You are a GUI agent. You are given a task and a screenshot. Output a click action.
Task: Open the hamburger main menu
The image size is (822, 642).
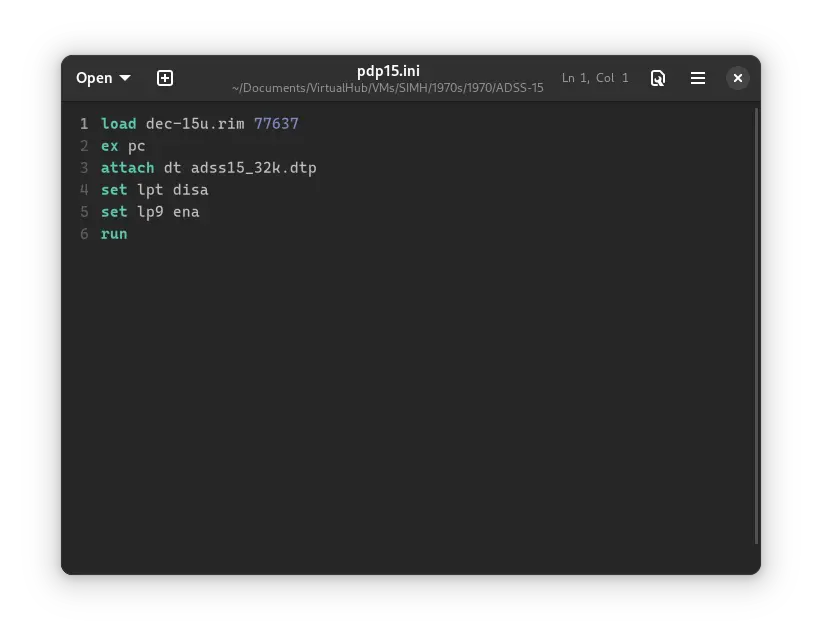(698, 78)
